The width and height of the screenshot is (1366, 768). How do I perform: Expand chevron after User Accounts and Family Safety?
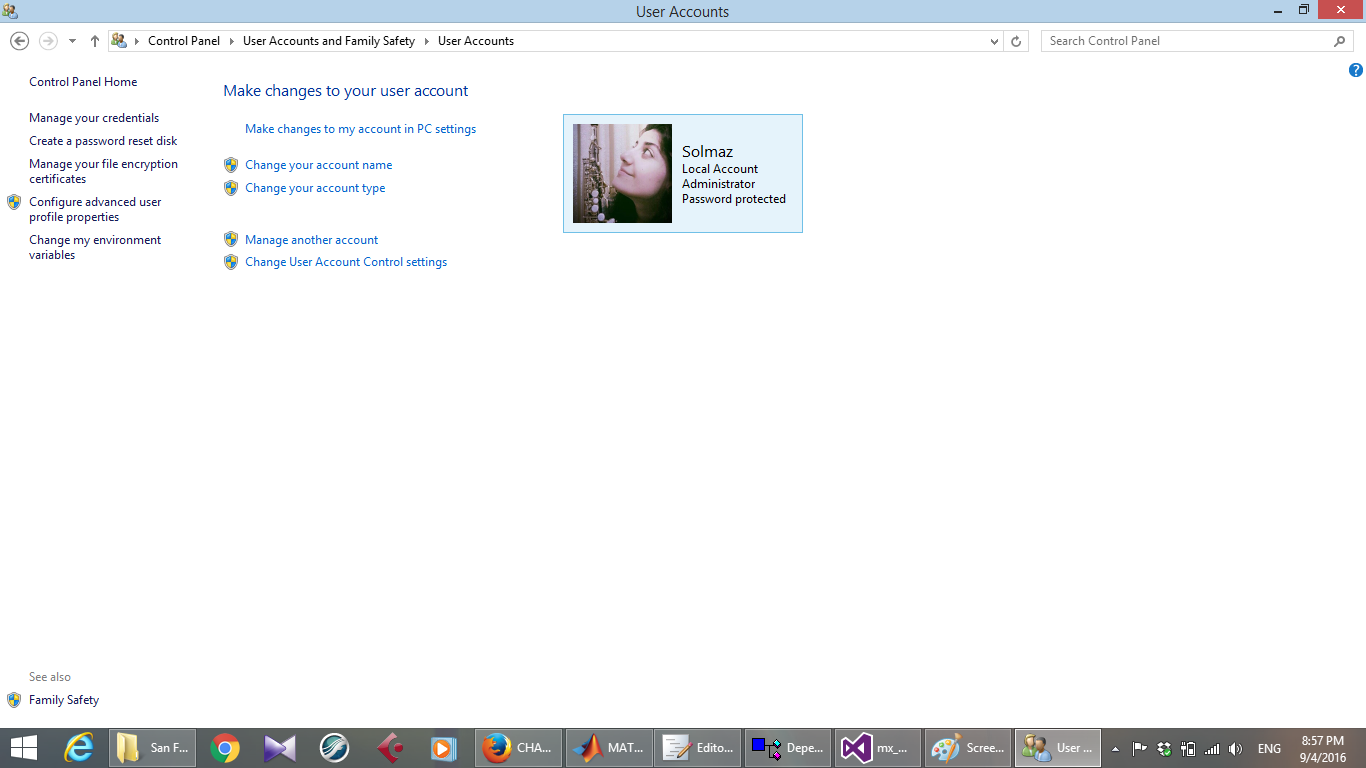(426, 41)
